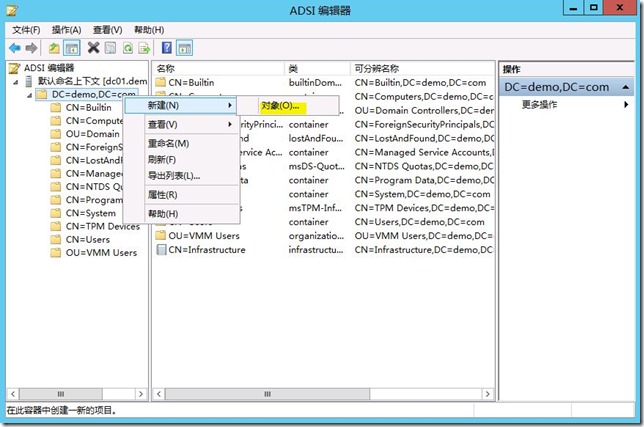Expand 更多操作 submenu arrow in Actions pane
The image size is (644, 427).
[626, 105]
